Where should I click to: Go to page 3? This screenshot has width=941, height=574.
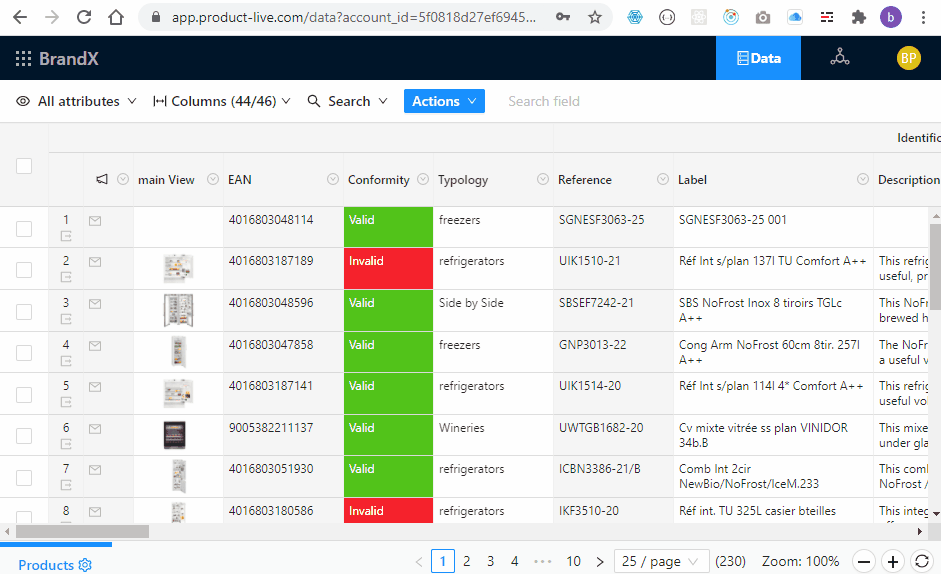coord(490,561)
